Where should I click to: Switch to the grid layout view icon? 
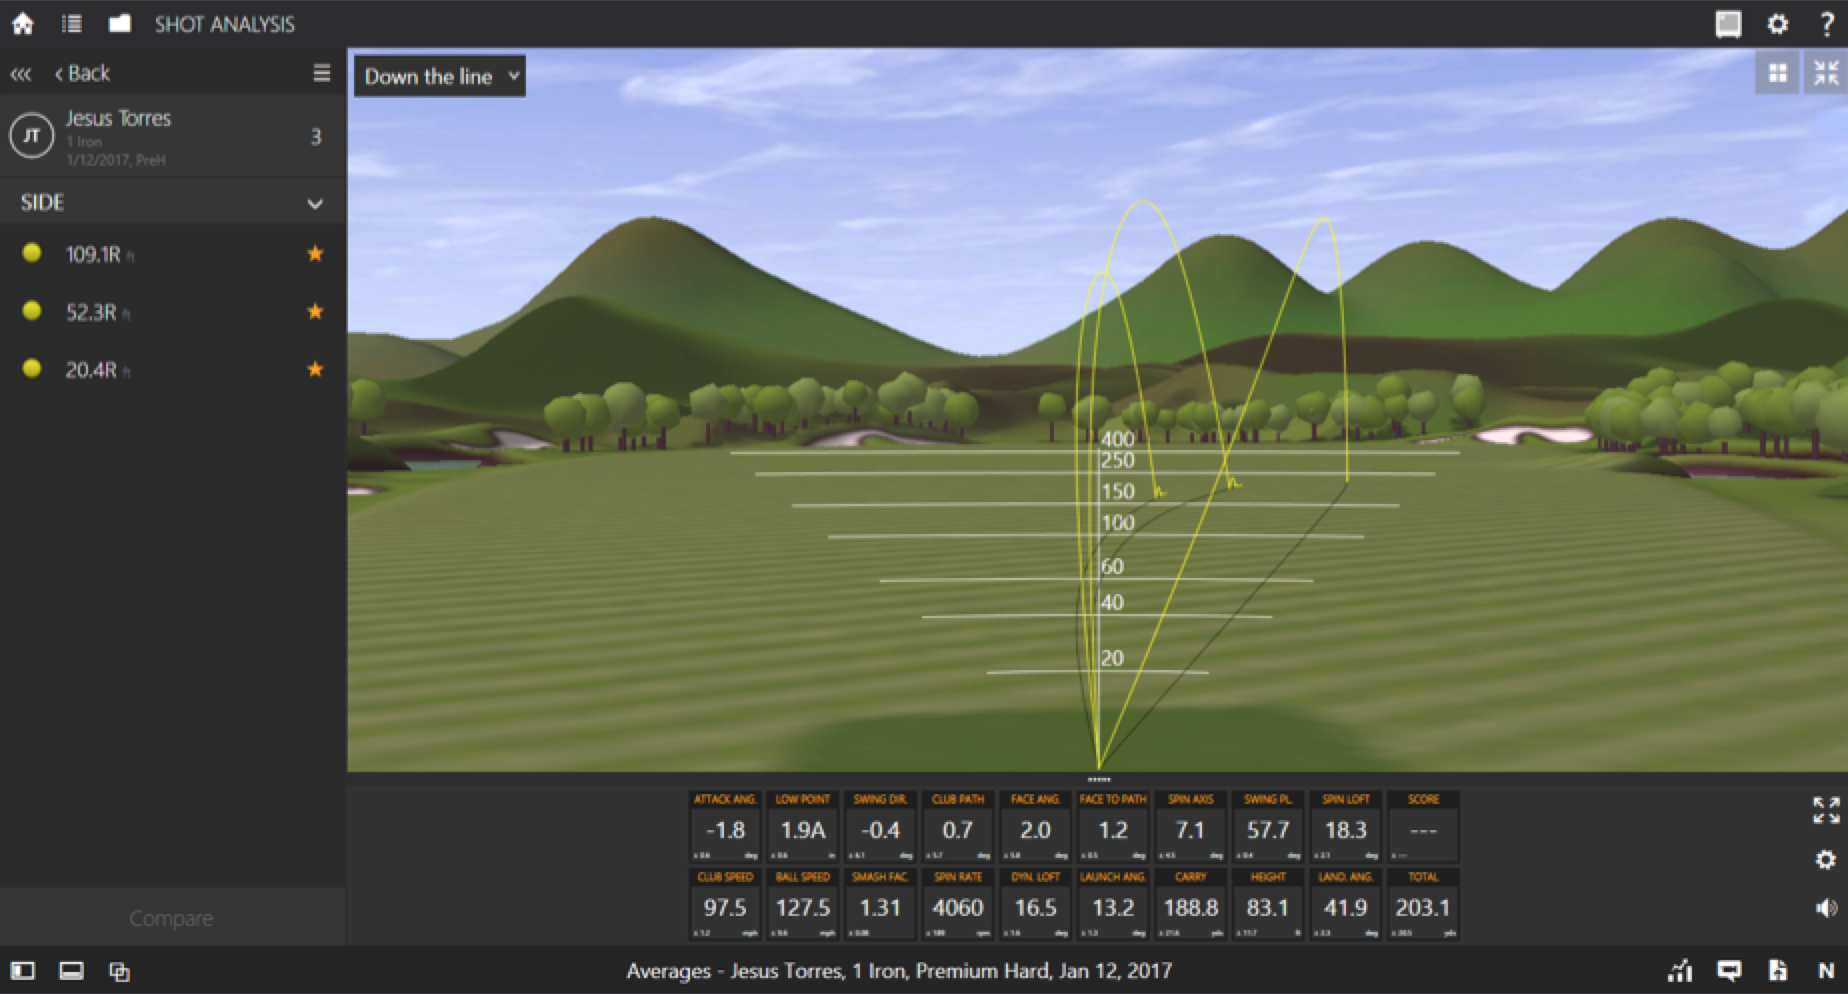pos(1777,73)
